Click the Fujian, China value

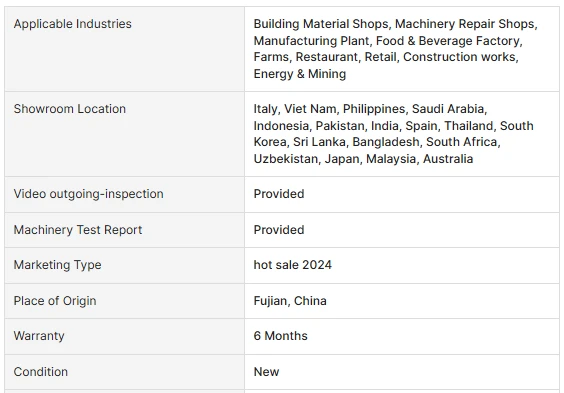pyautogui.click(x=290, y=301)
